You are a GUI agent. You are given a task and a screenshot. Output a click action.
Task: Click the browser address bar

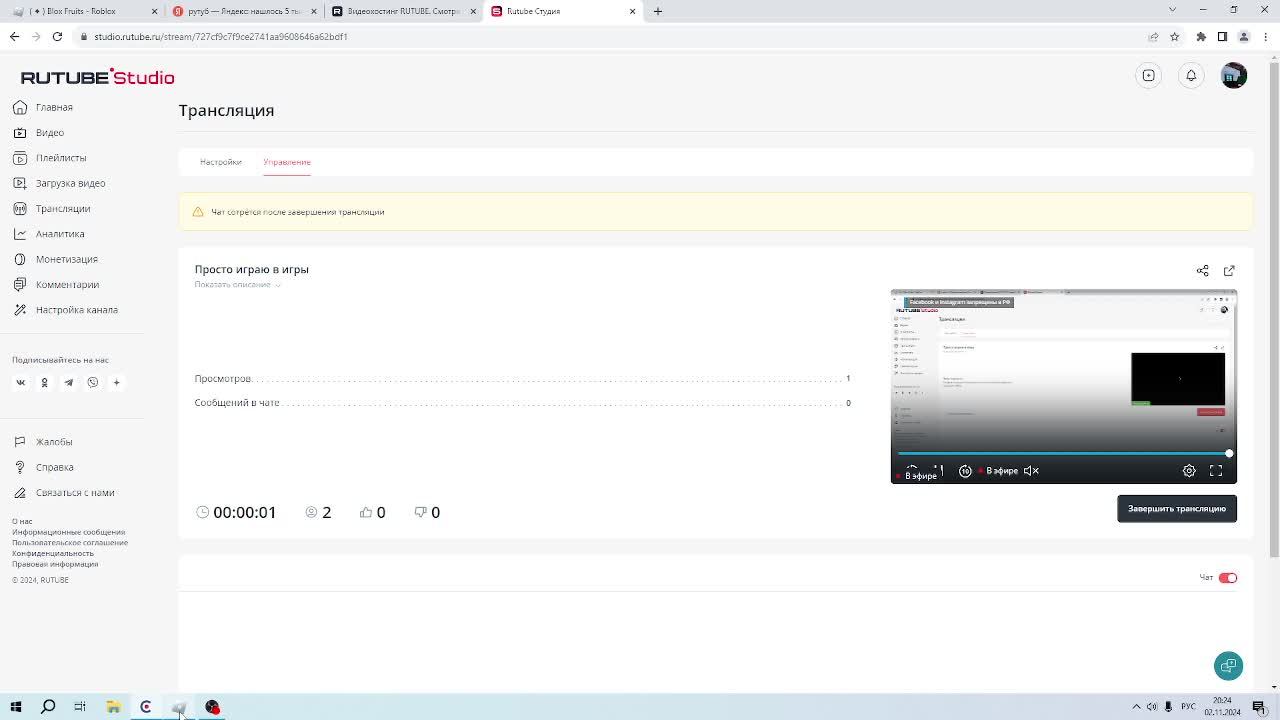(x=610, y=37)
